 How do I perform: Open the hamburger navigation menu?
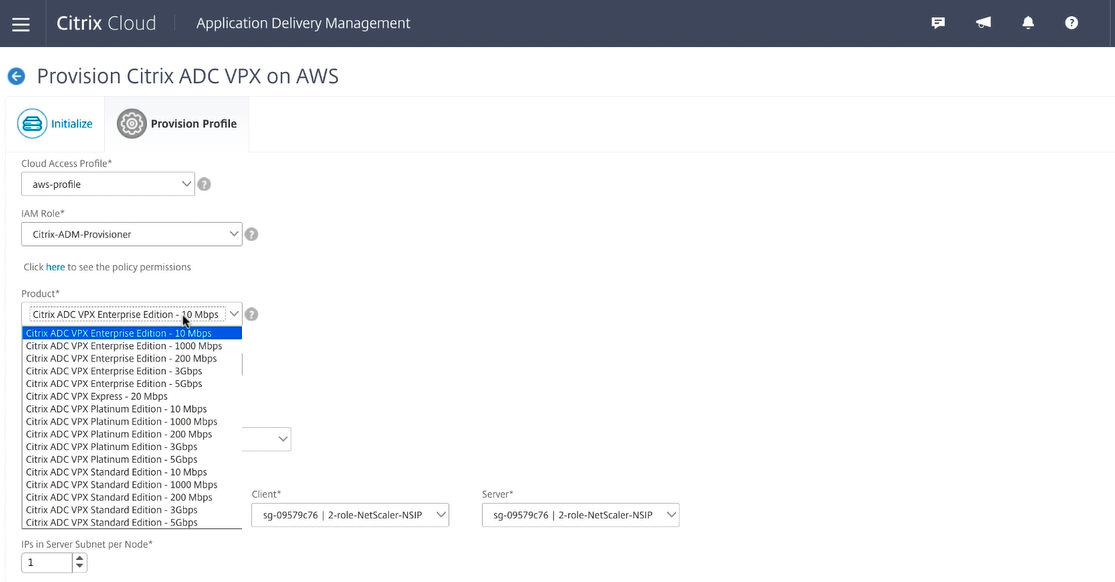20,24
